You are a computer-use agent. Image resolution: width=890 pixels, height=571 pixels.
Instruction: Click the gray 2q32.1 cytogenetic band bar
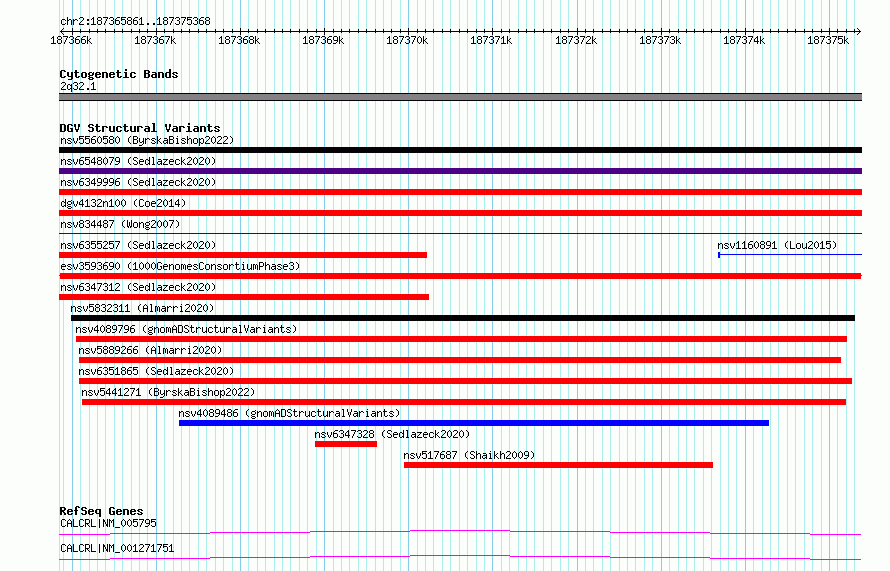(460, 97)
